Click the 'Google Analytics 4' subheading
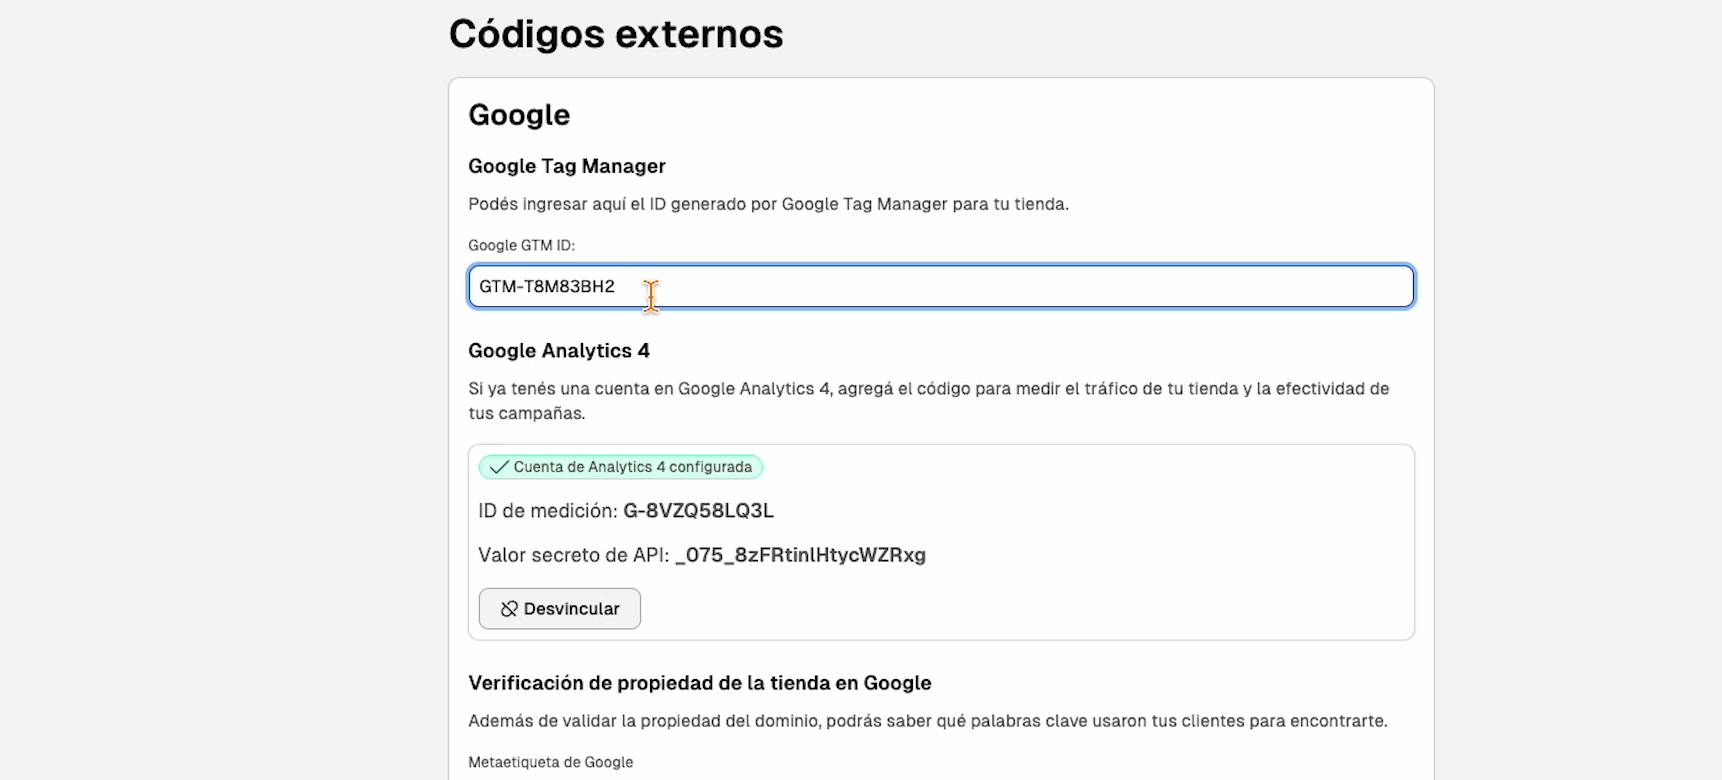Image resolution: width=1722 pixels, height=780 pixels. [x=559, y=351]
